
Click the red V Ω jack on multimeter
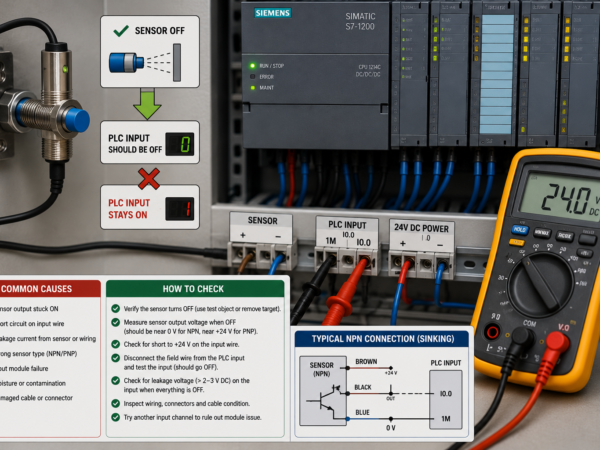click(557, 341)
